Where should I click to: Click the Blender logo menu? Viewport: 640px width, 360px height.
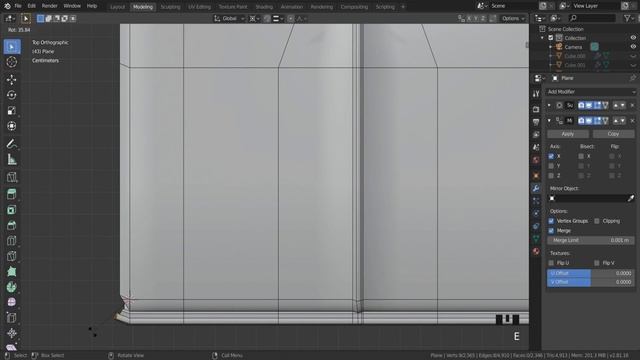point(7,6)
